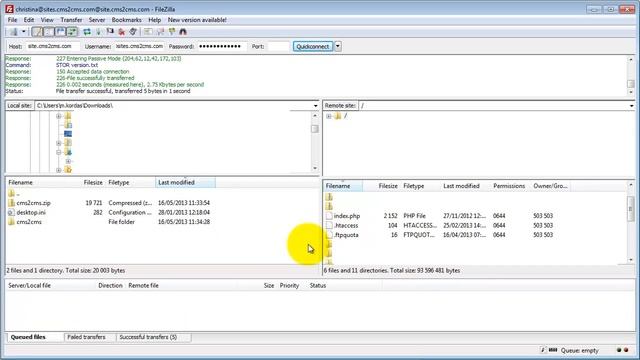Image resolution: width=640 pixels, height=360 pixels.
Task: Open the directory listing filters dialog
Action: pos(148,32)
